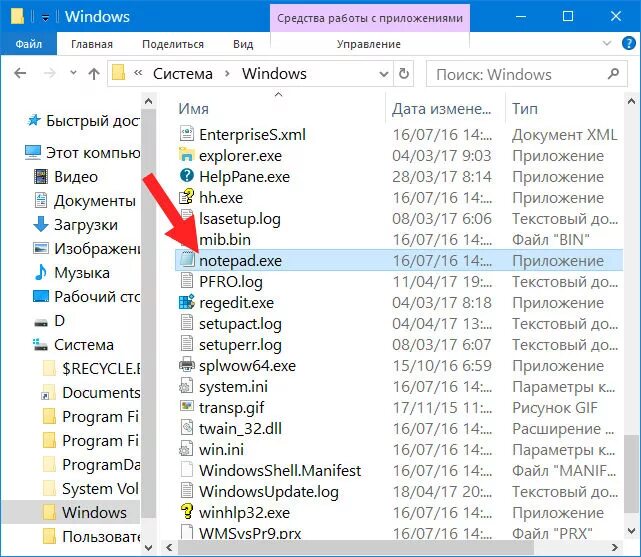Screen dimensions: 641x557
Task: Click the splwow64.exe printer icon
Action: point(186,365)
